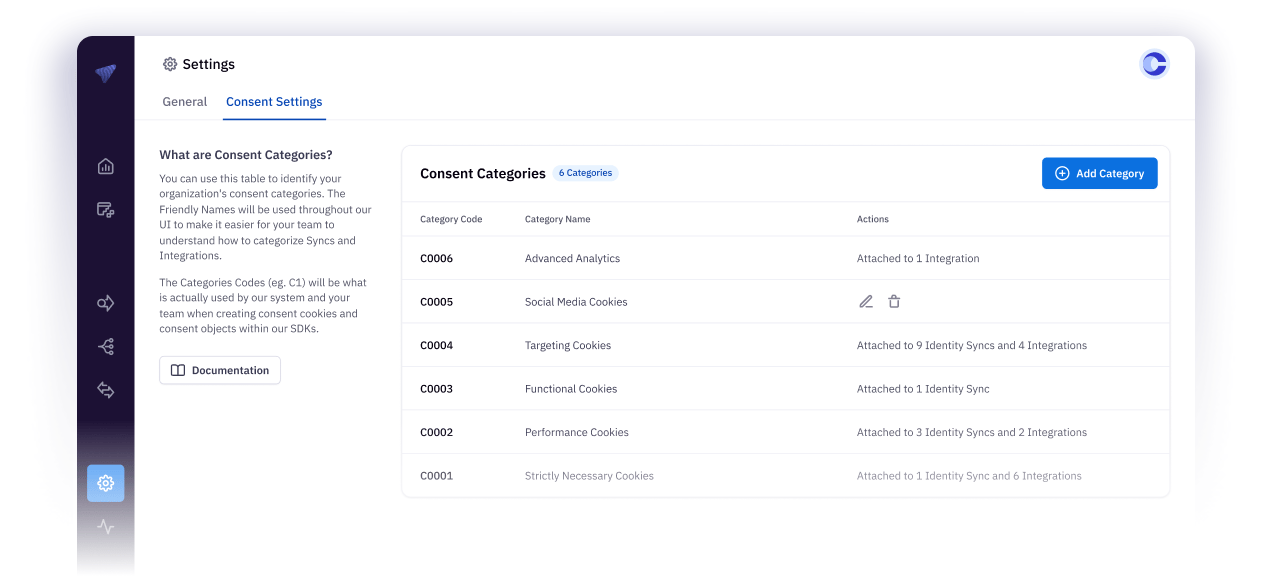Open the user avatar in top right
Screen dimensions: 1280x576
[x=1154, y=64]
